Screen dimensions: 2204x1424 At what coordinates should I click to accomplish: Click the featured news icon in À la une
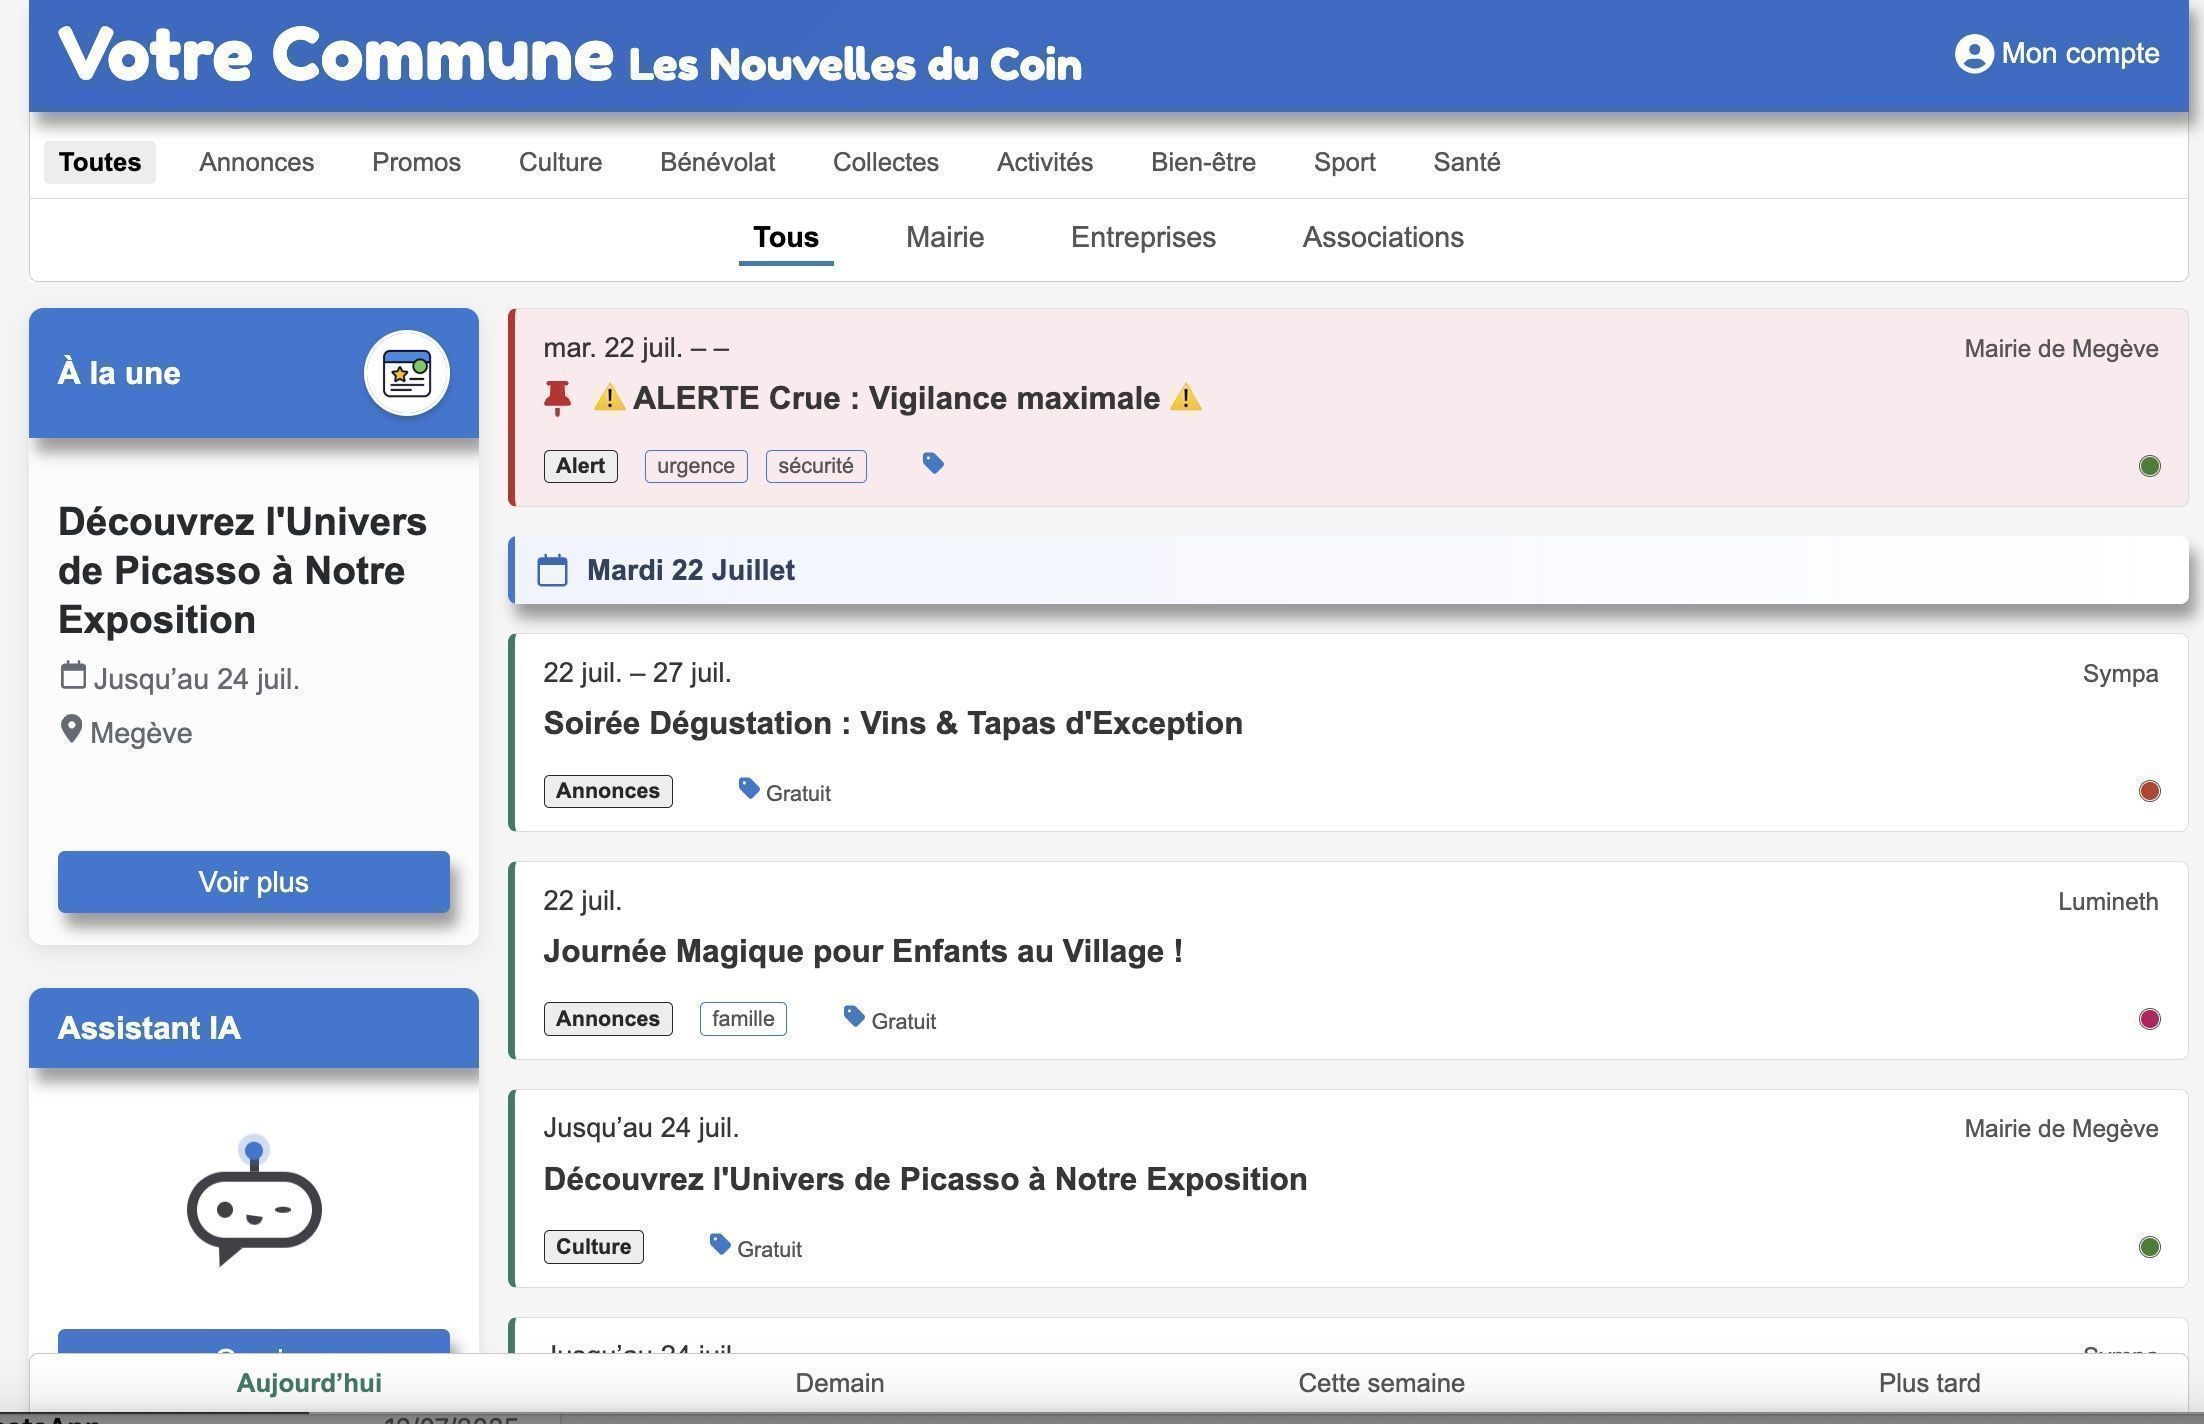(406, 373)
